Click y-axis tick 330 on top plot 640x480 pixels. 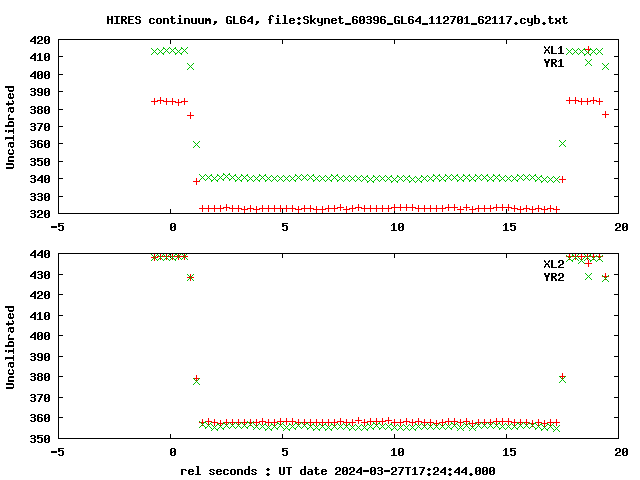tap(40, 197)
